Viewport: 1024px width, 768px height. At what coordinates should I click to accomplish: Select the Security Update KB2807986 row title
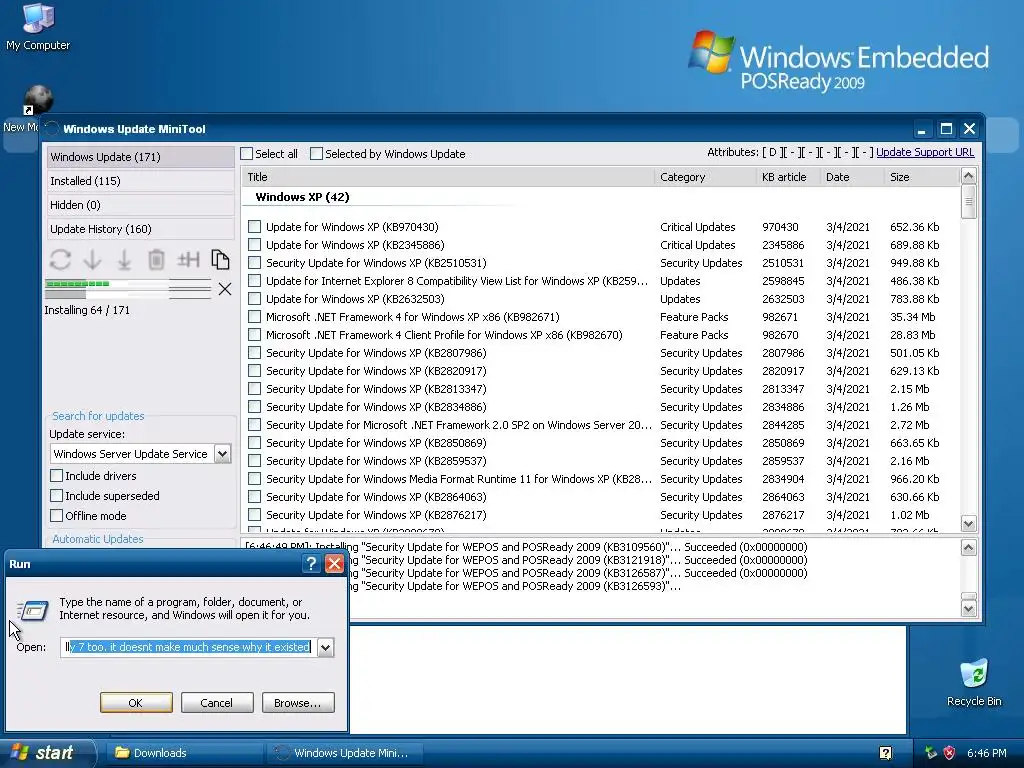(x=376, y=353)
